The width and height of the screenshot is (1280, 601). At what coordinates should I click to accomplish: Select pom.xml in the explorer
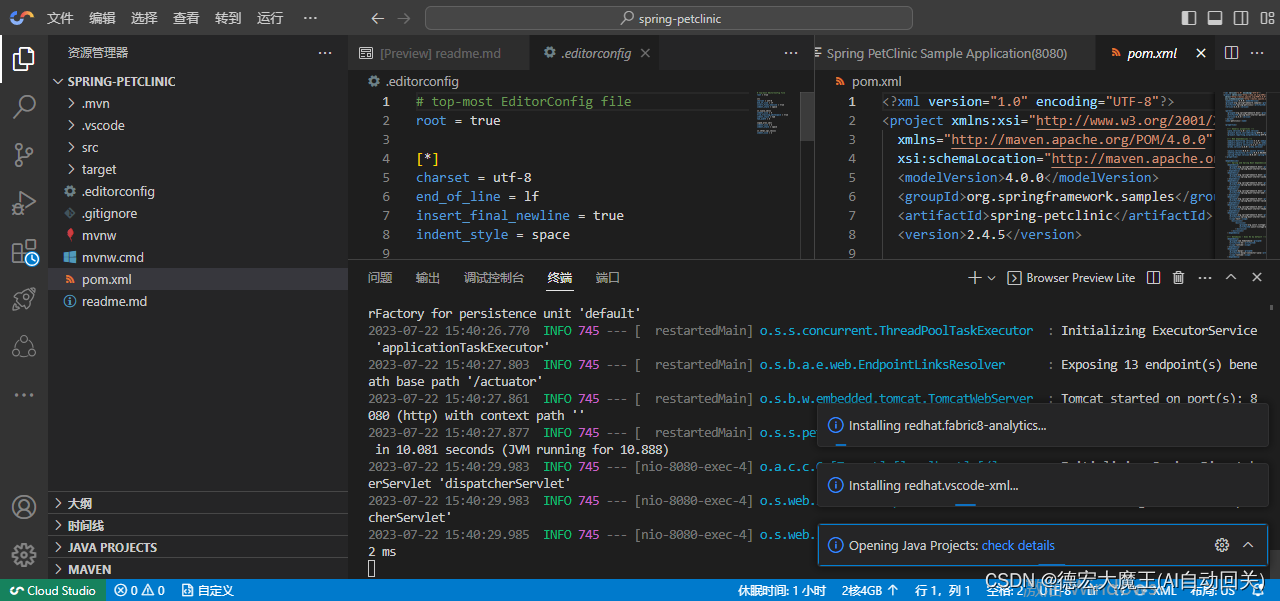(x=198, y=279)
